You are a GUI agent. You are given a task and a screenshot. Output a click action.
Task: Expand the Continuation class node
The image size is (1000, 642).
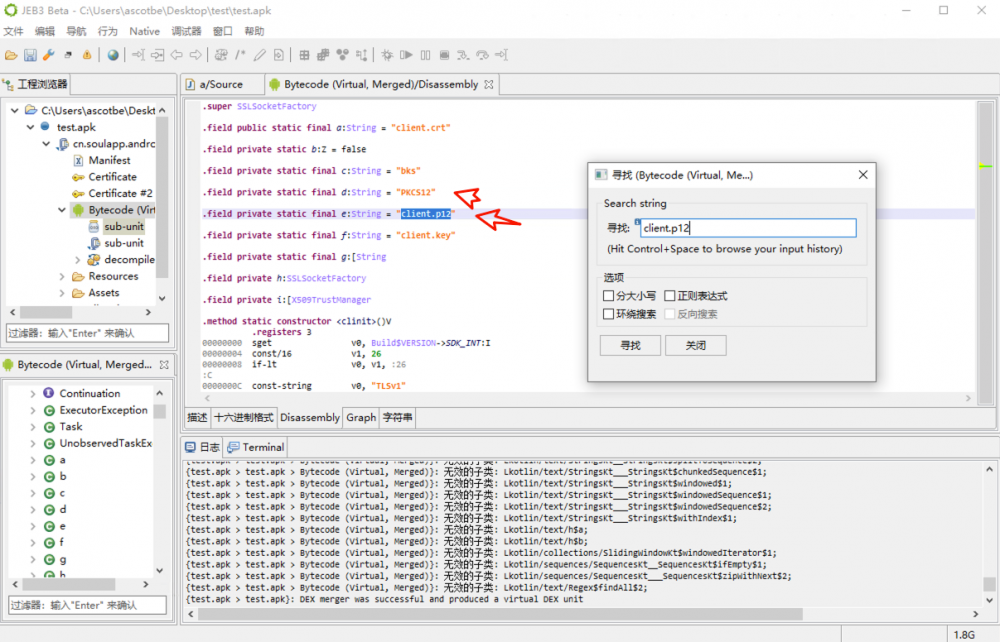coord(32,394)
